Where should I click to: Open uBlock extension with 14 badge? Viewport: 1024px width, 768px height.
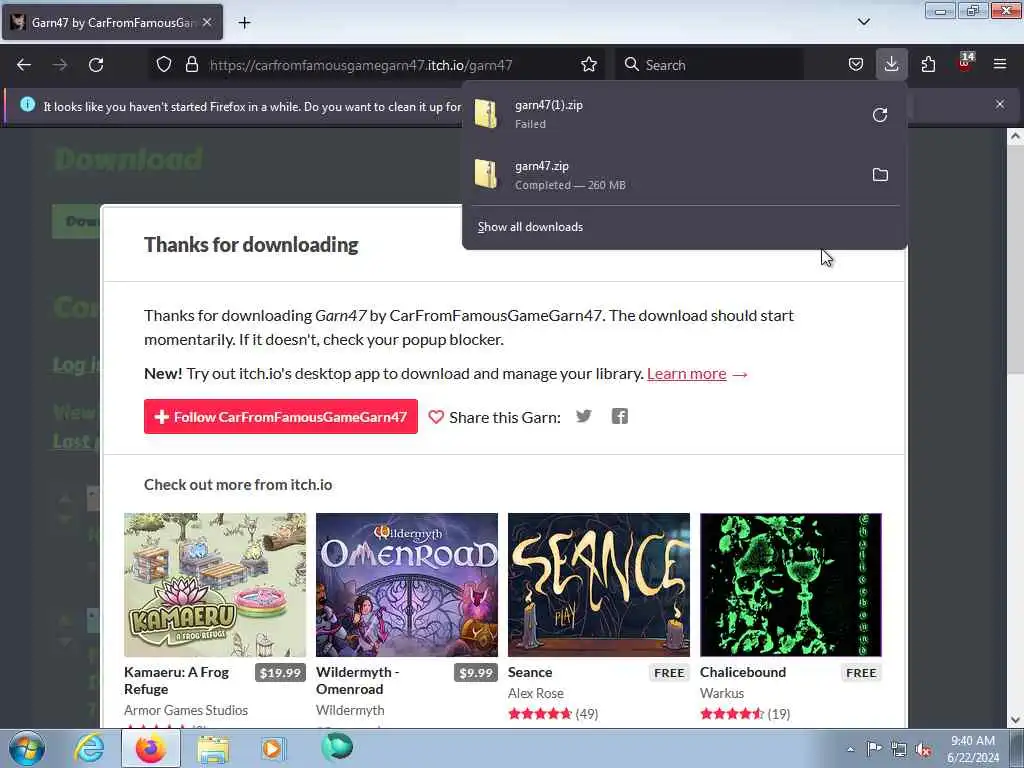[965, 63]
